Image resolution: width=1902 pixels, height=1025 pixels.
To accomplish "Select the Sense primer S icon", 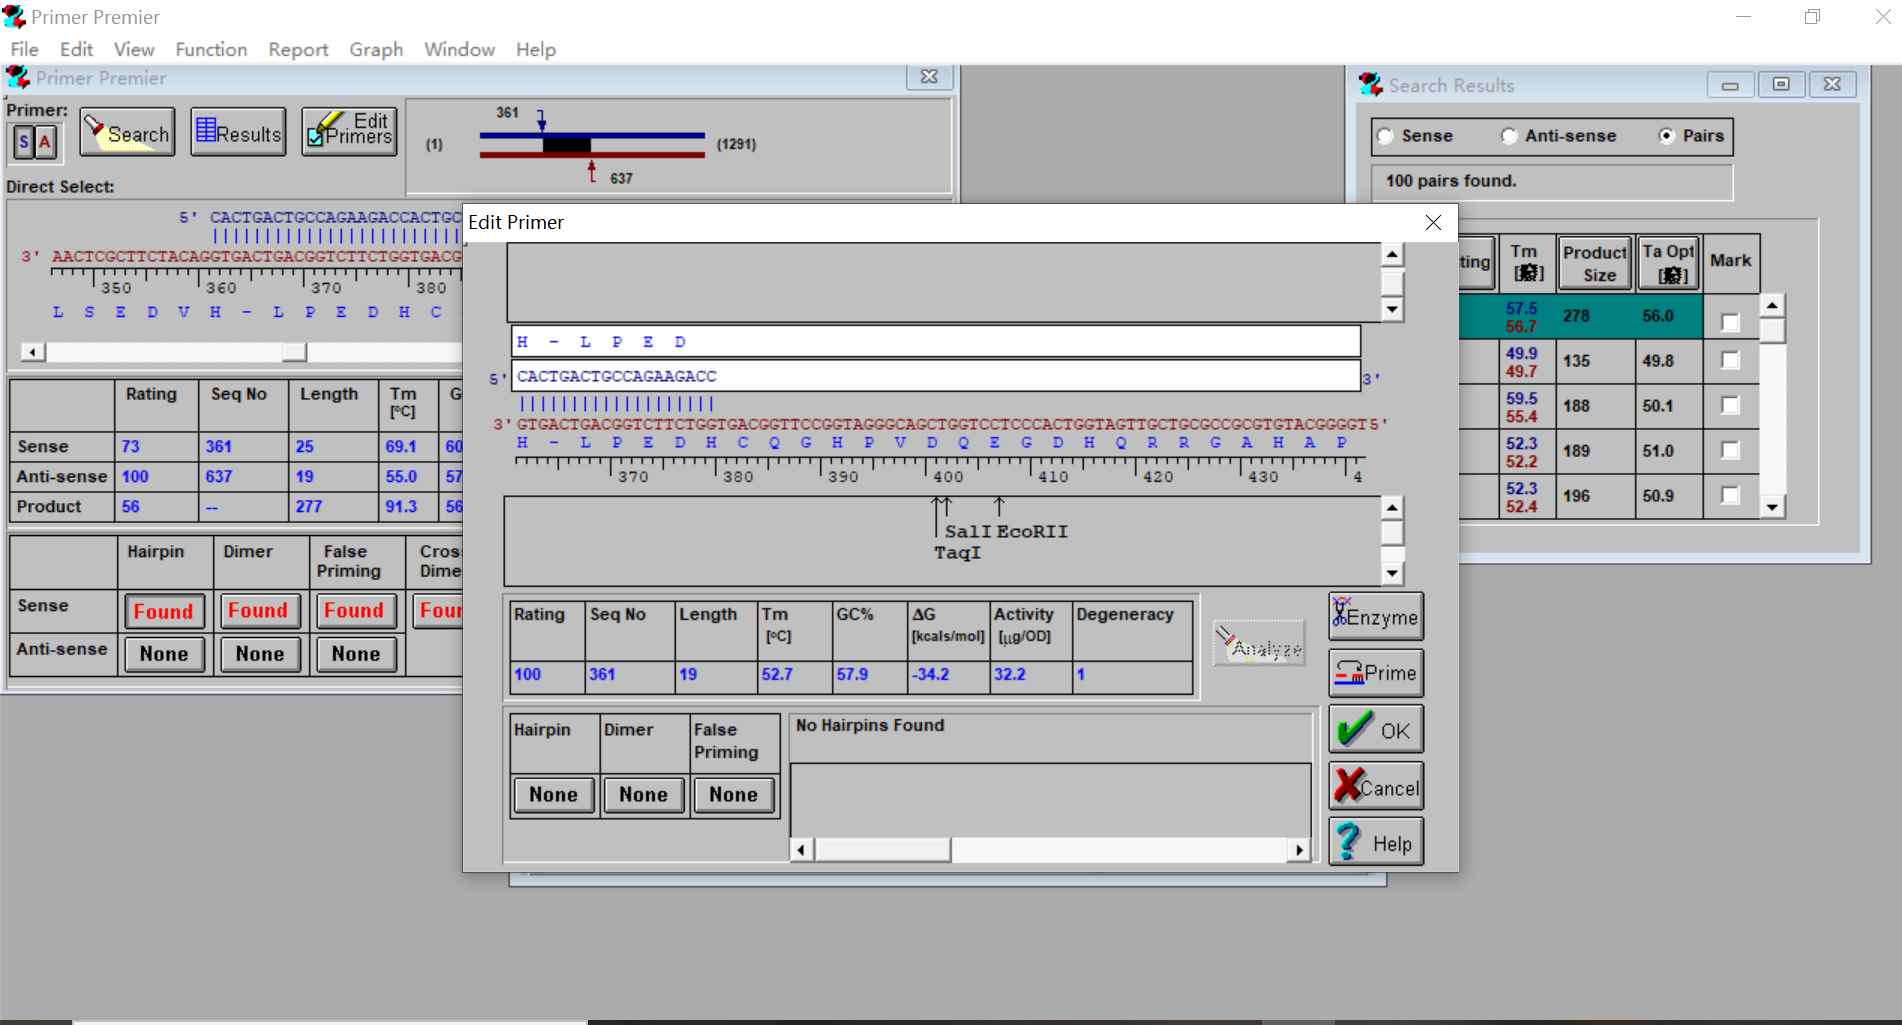I will [24, 142].
